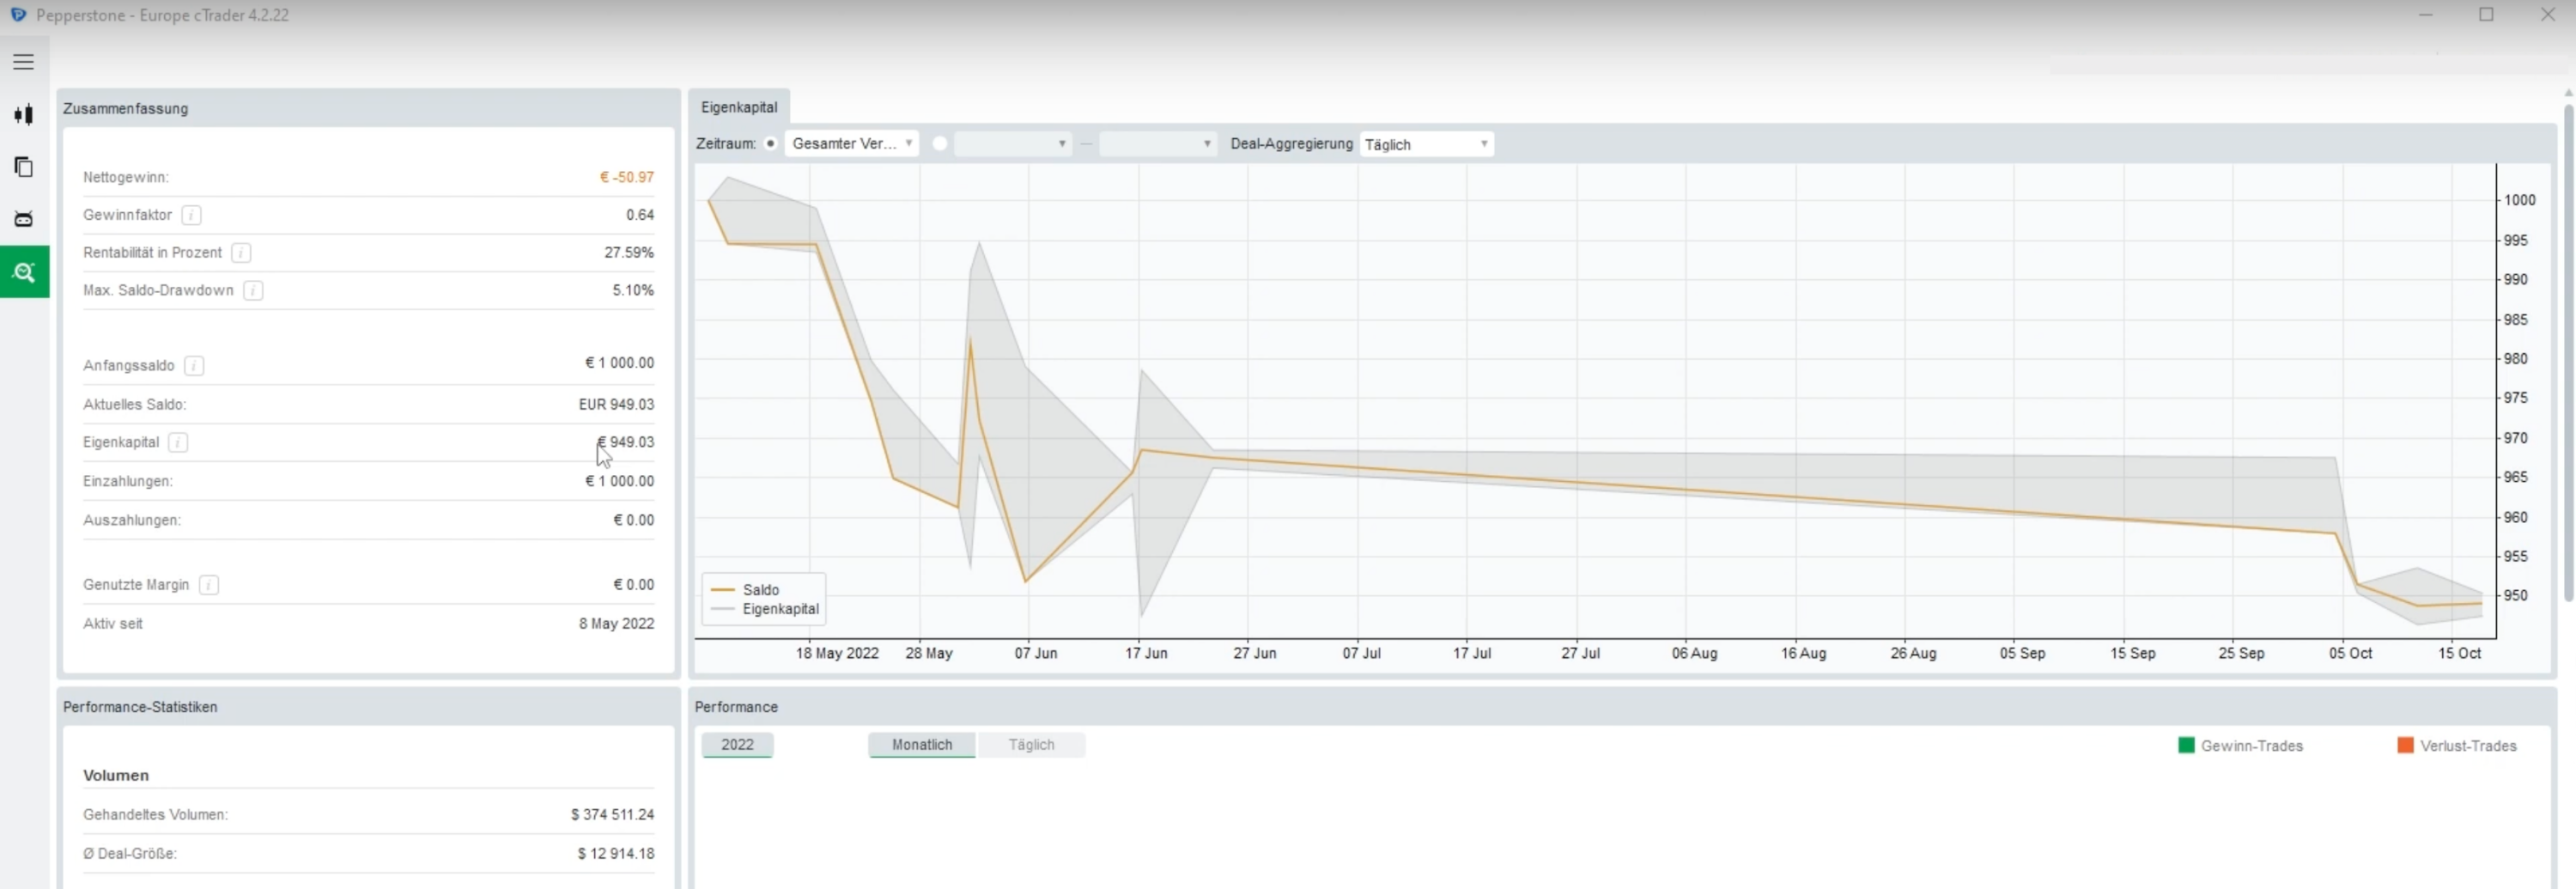2576x889 pixels.
Task: Open the start date dropdown
Action: pos(1012,144)
